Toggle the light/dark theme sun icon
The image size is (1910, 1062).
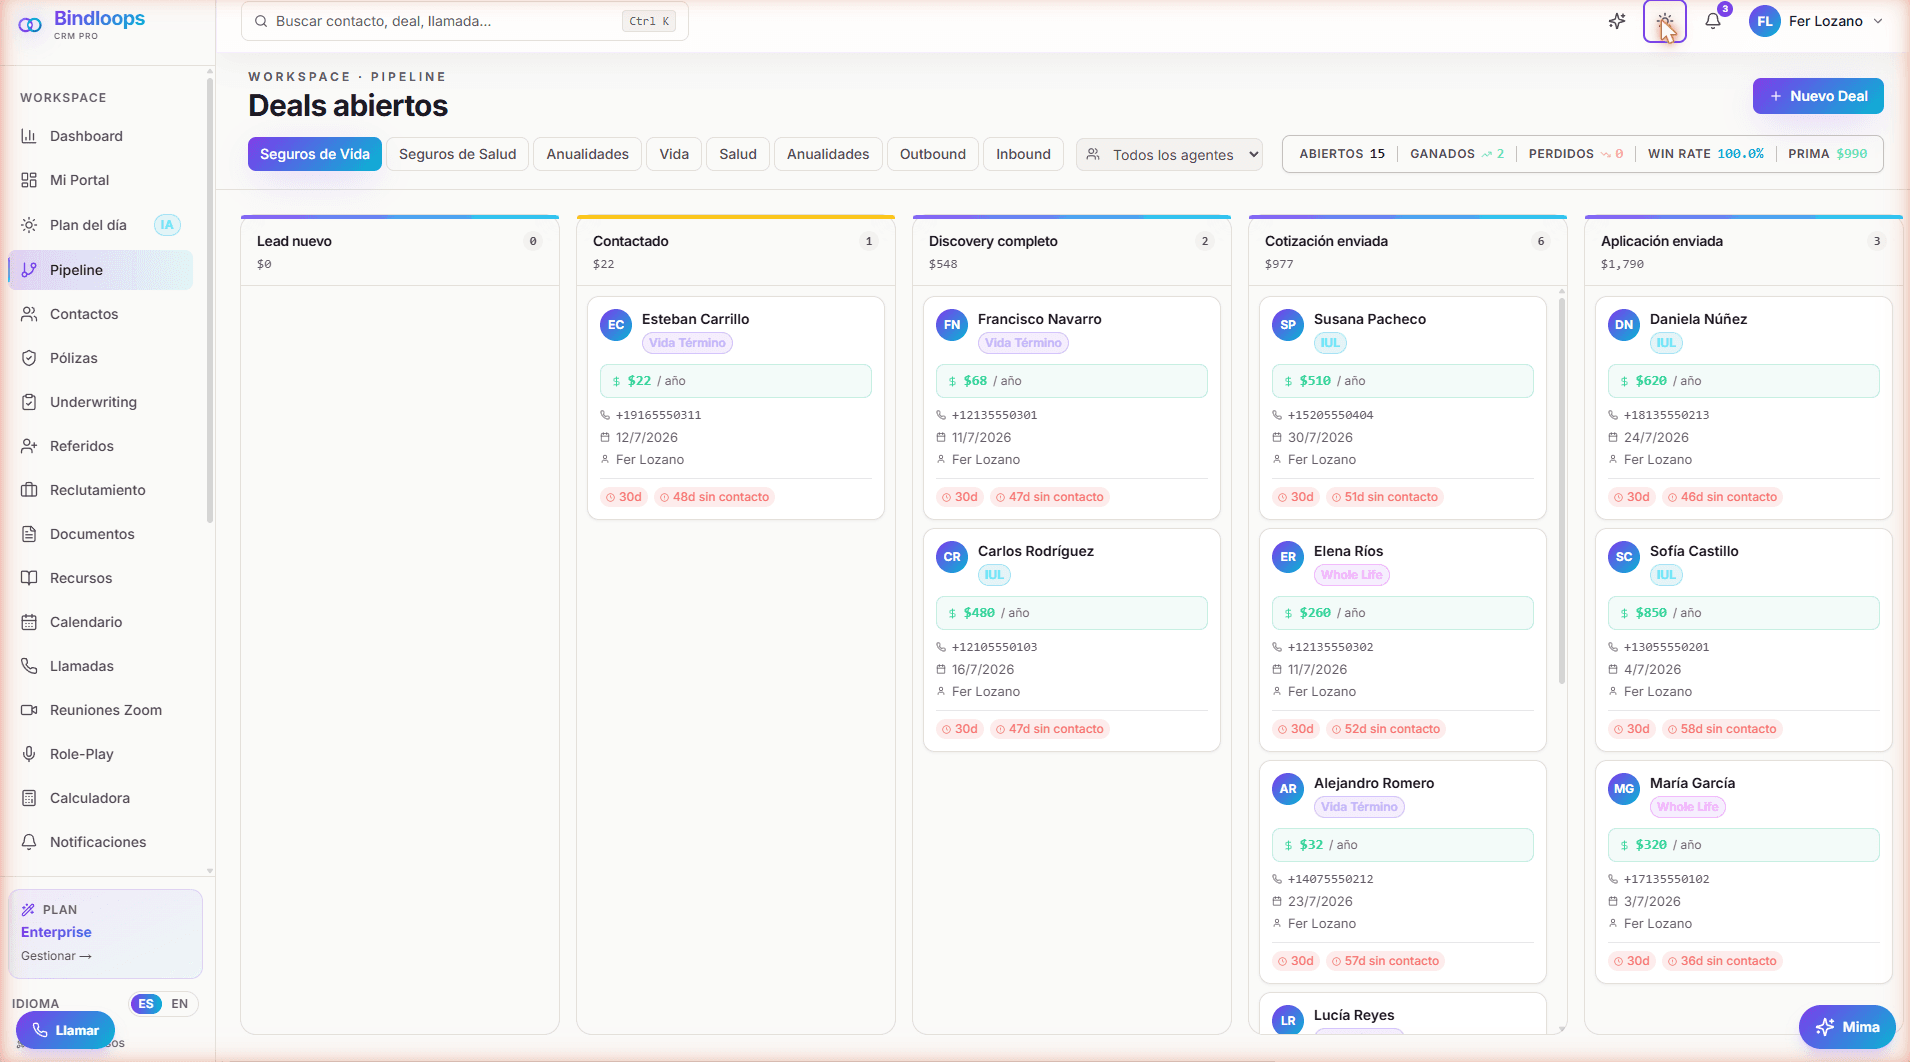point(1665,21)
